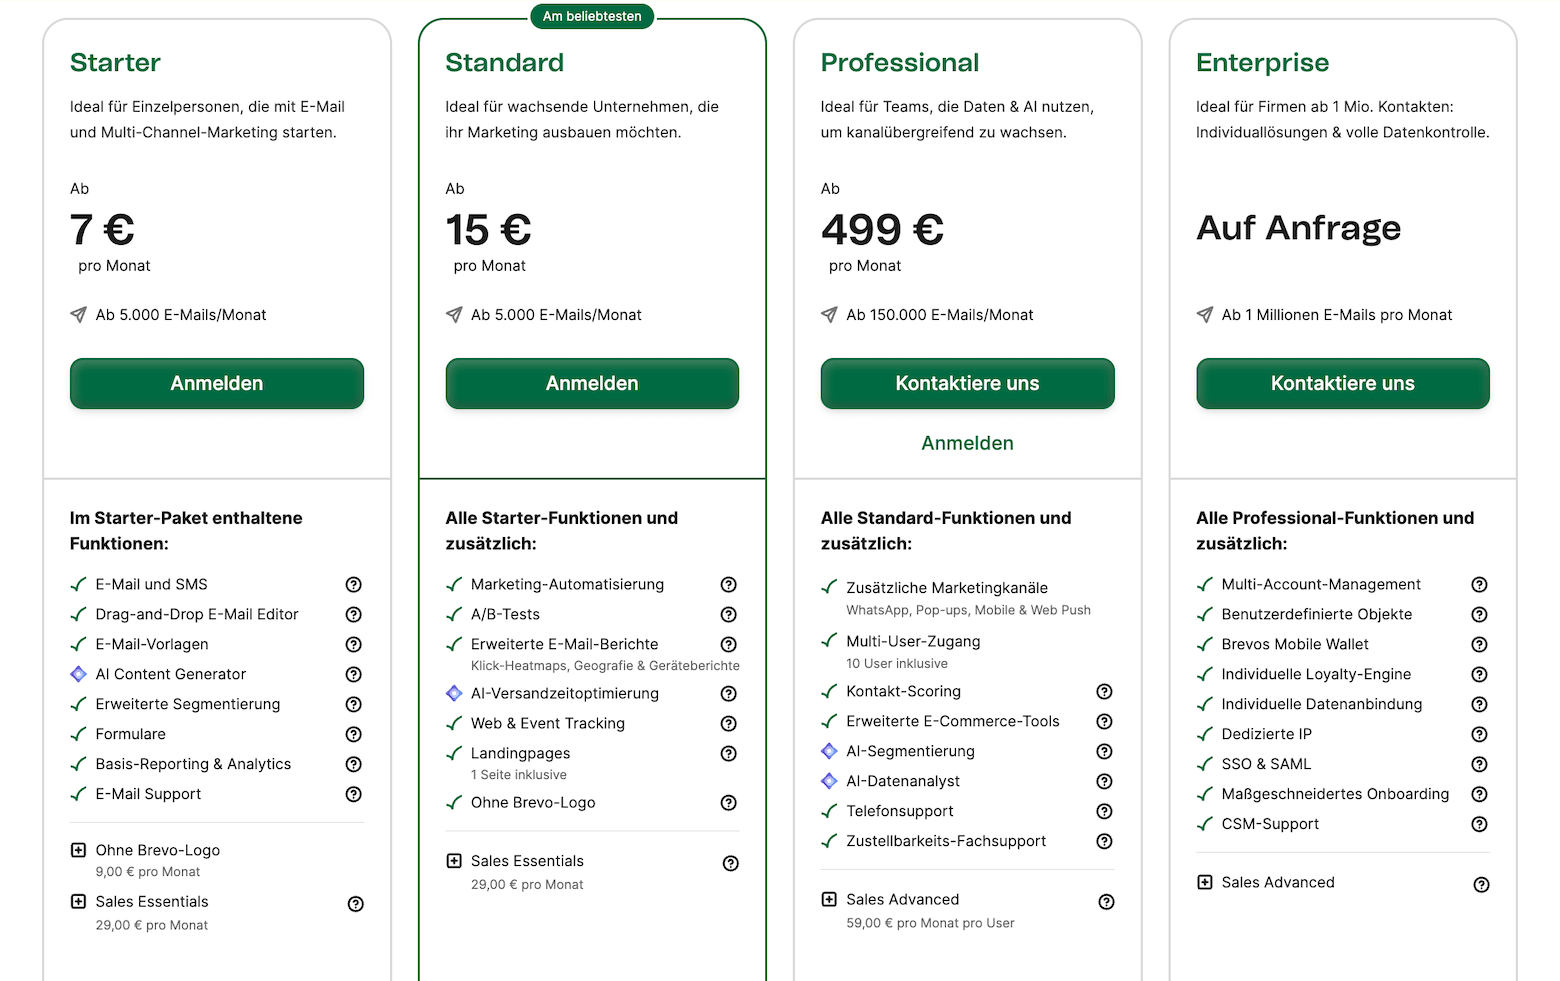The width and height of the screenshot is (1560, 981).
Task: Click the help icon next to Kontakt-Scoring
Action: pyautogui.click(x=1104, y=691)
